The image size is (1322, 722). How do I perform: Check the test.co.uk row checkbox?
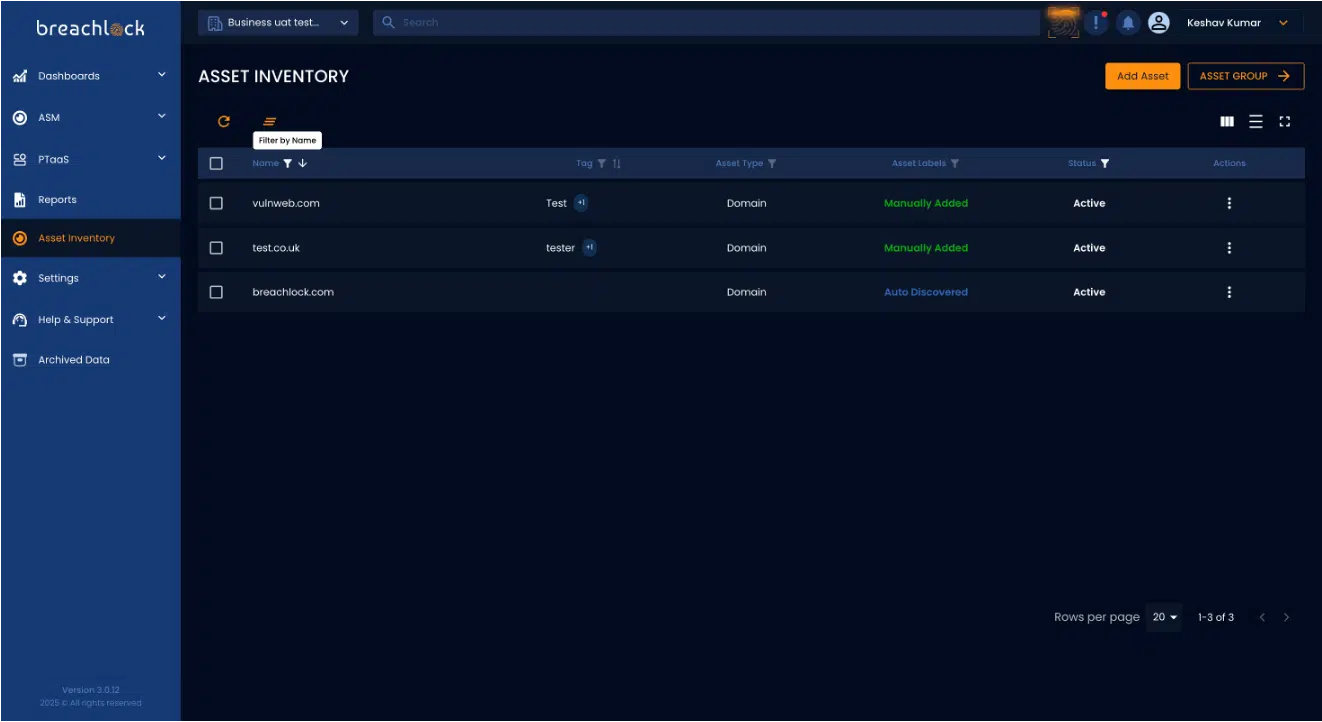[216, 248]
